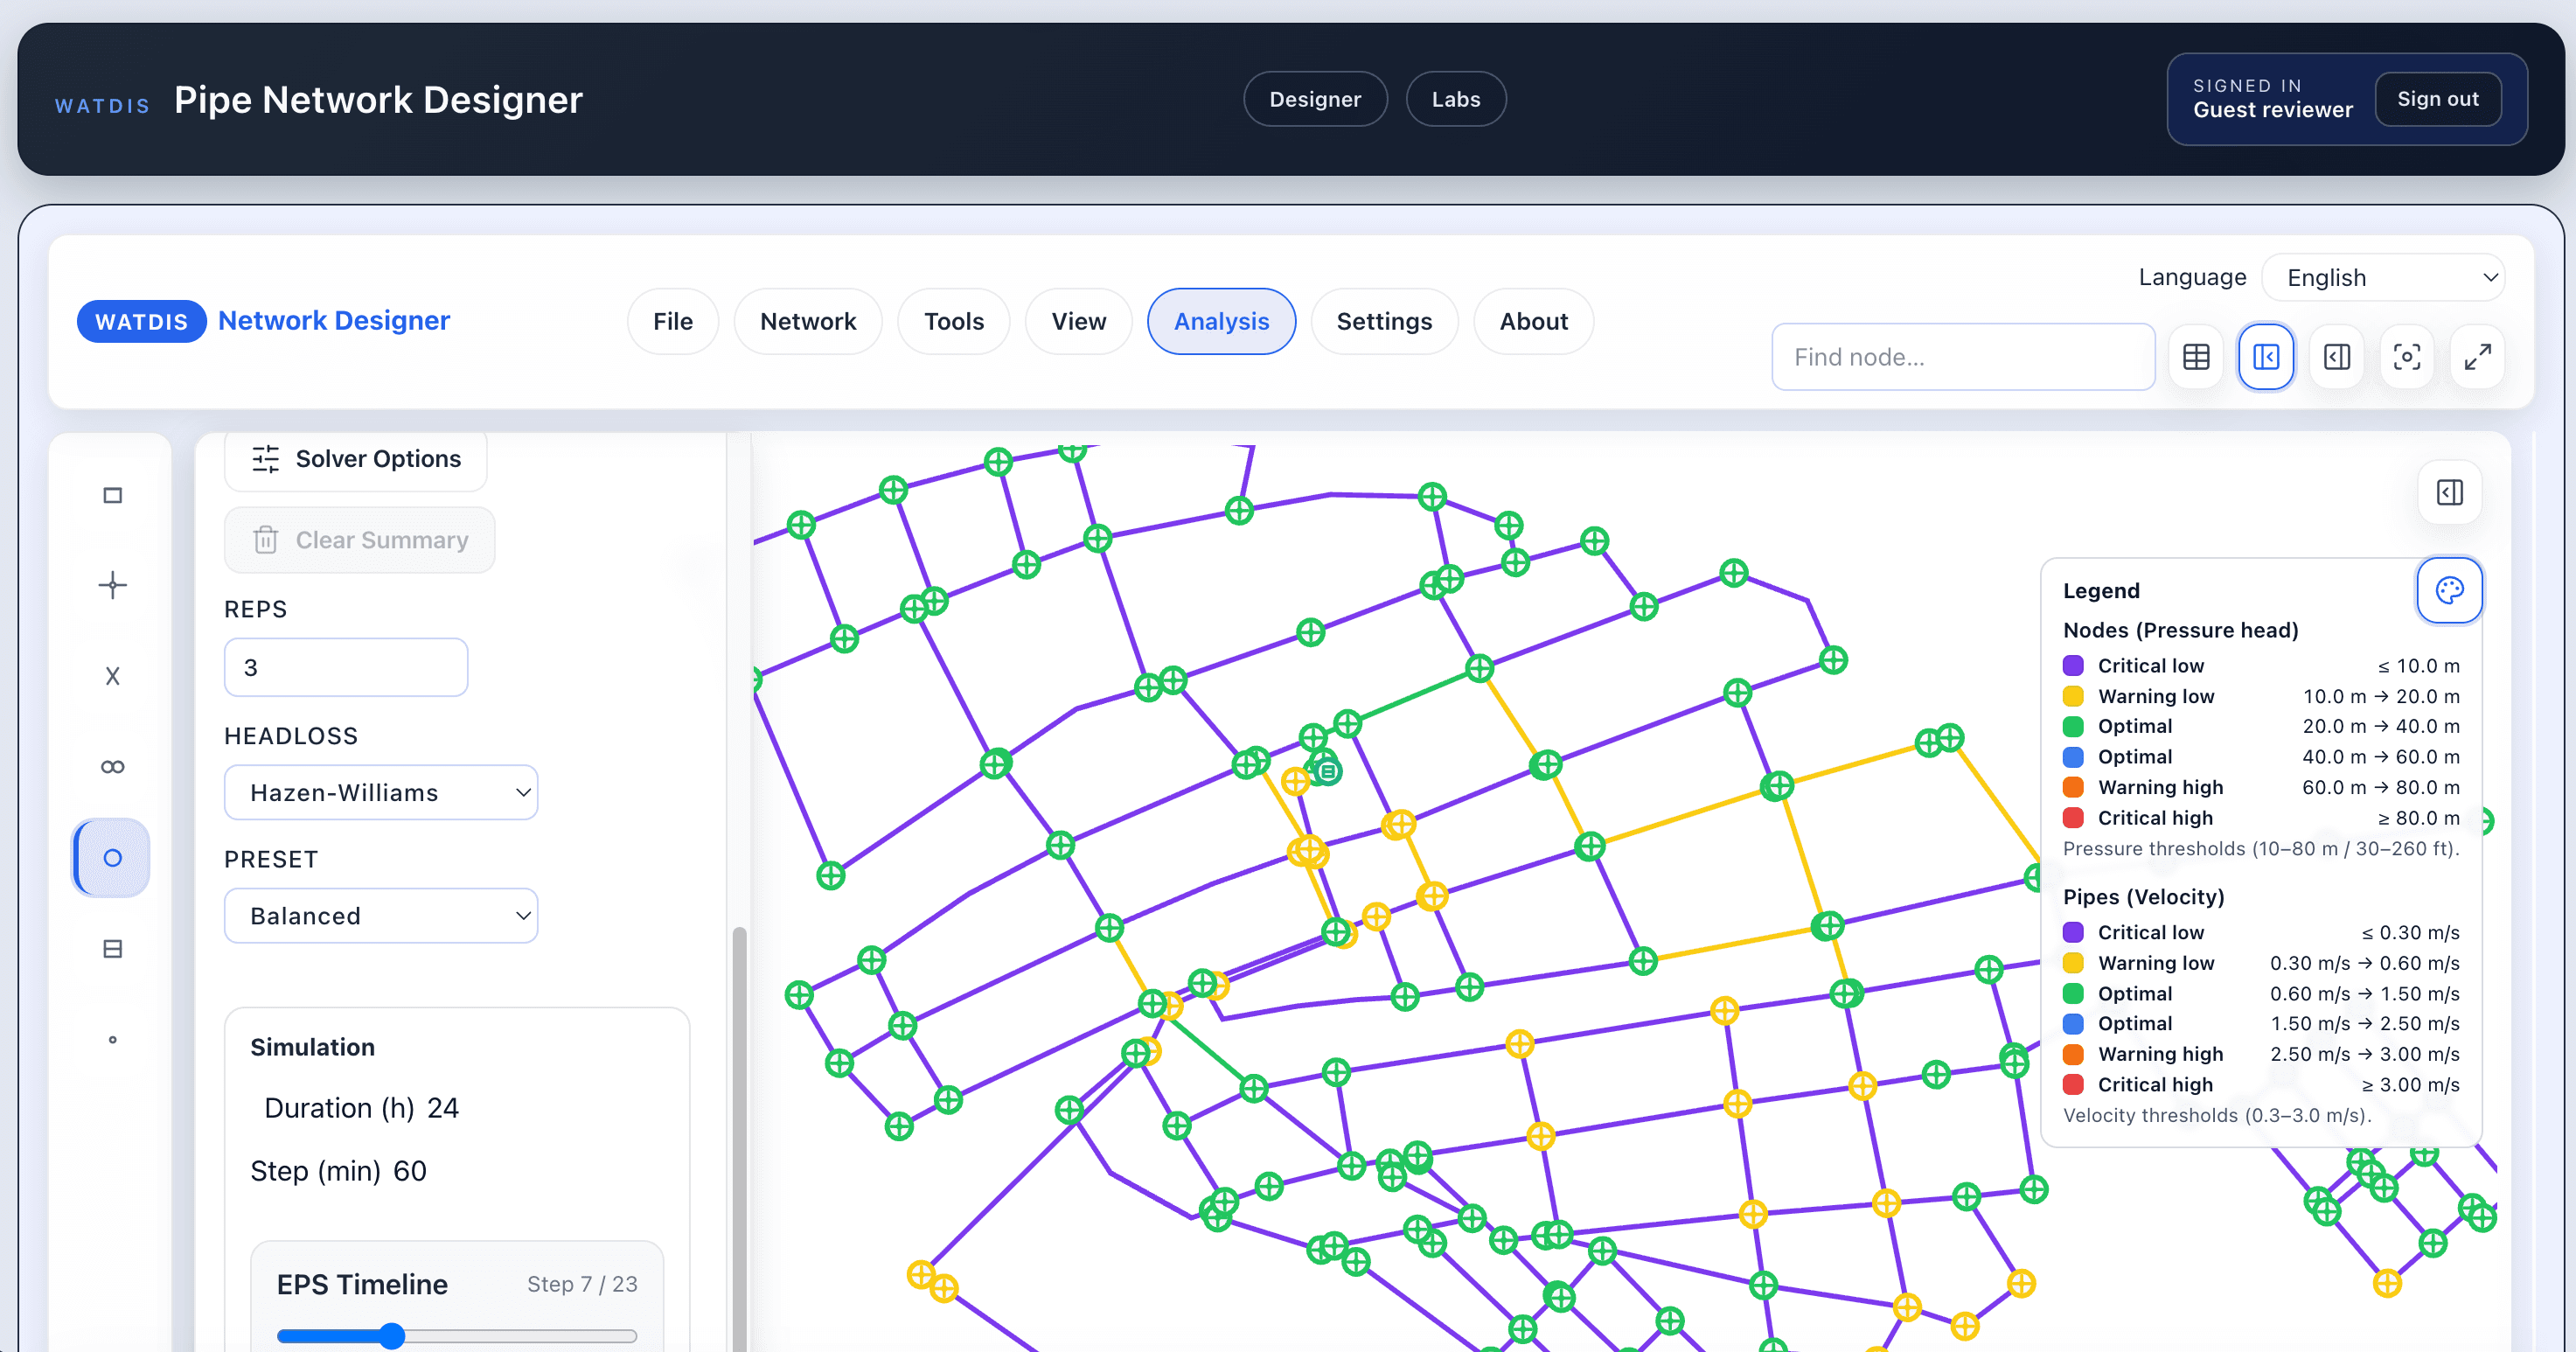
Task: Select the crosshair junction tool
Action: (x=113, y=585)
